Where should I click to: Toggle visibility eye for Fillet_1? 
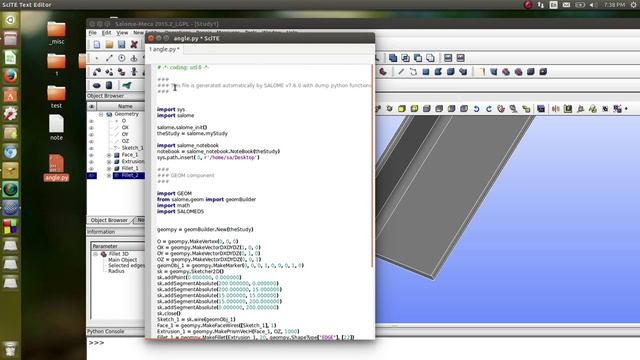point(91,168)
